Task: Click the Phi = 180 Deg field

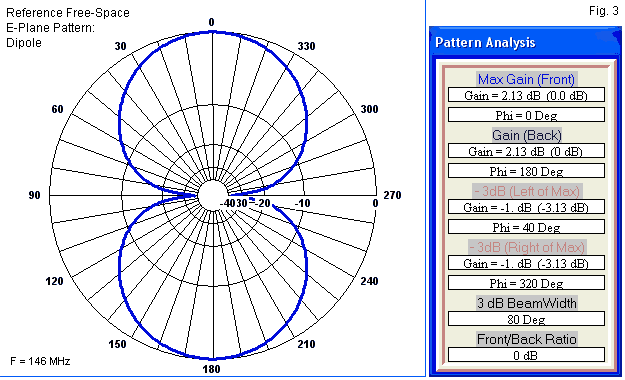Action: (x=526, y=171)
